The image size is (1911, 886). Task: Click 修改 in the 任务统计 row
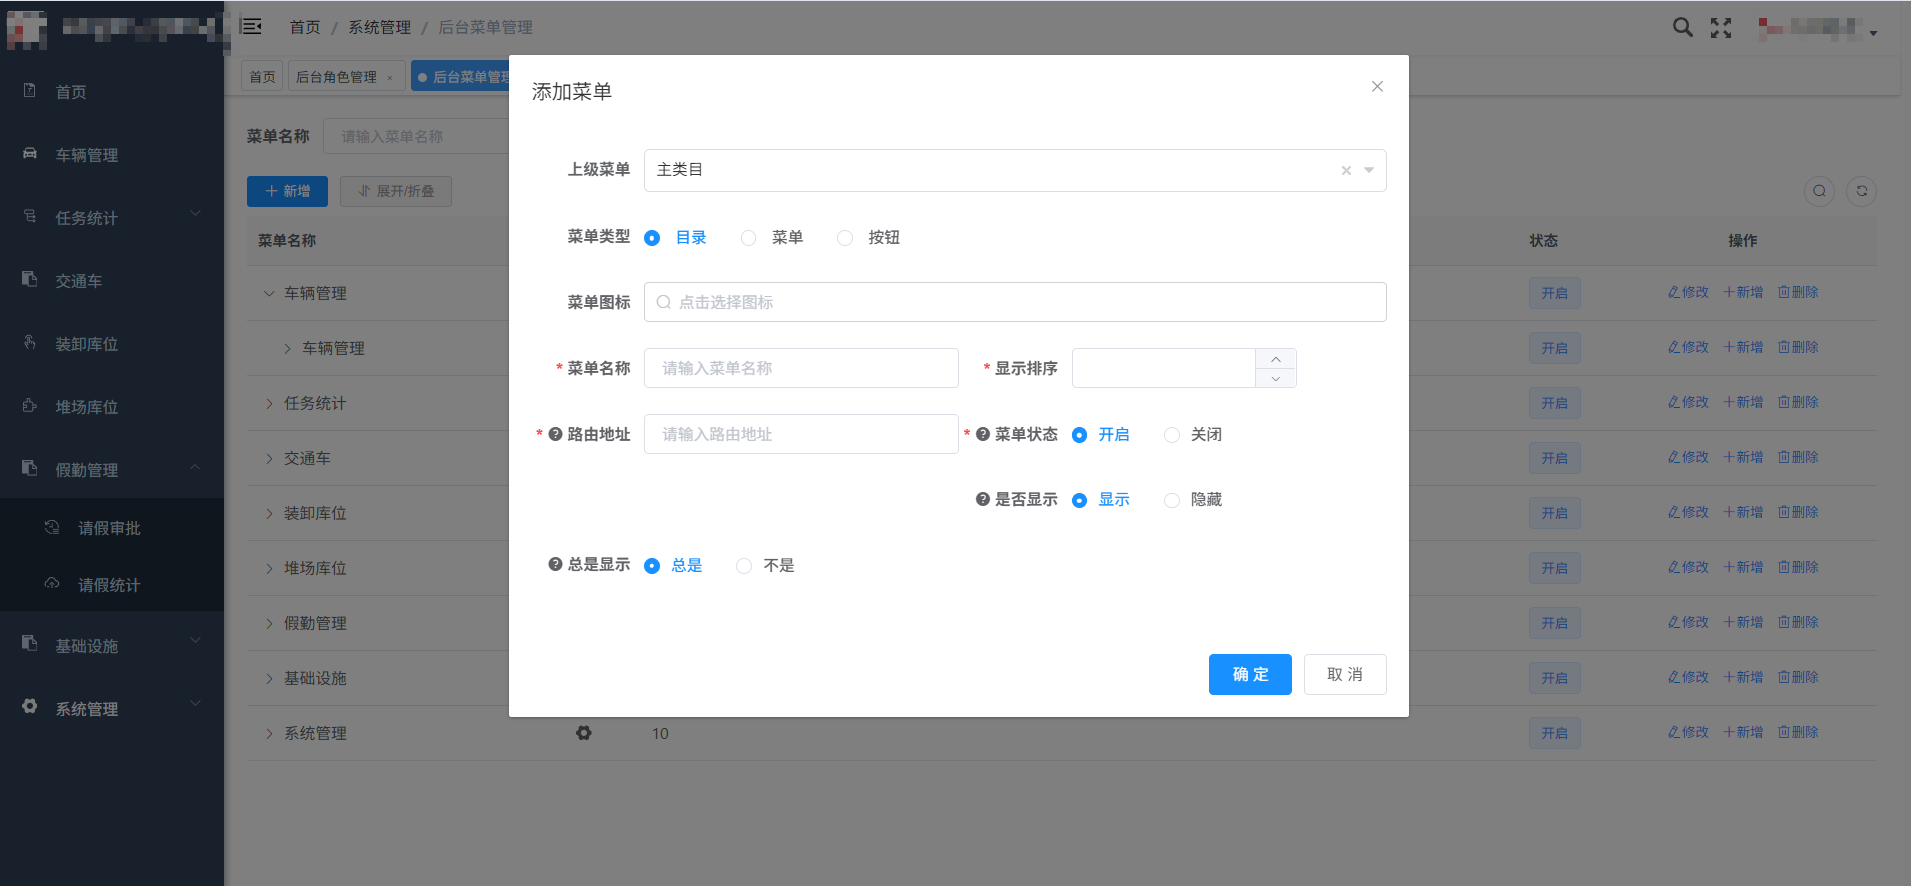click(x=1688, y=402)
